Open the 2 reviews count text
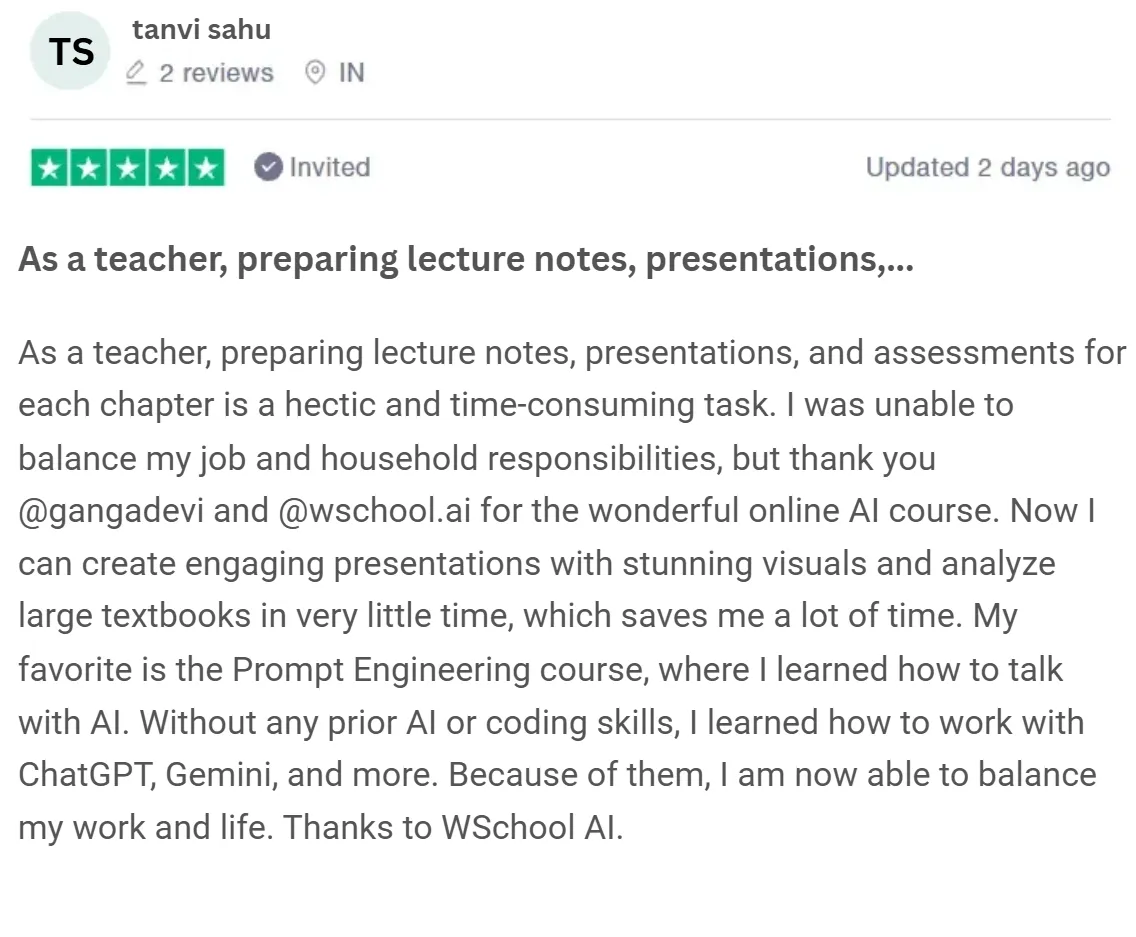 (x=217, y=73)
